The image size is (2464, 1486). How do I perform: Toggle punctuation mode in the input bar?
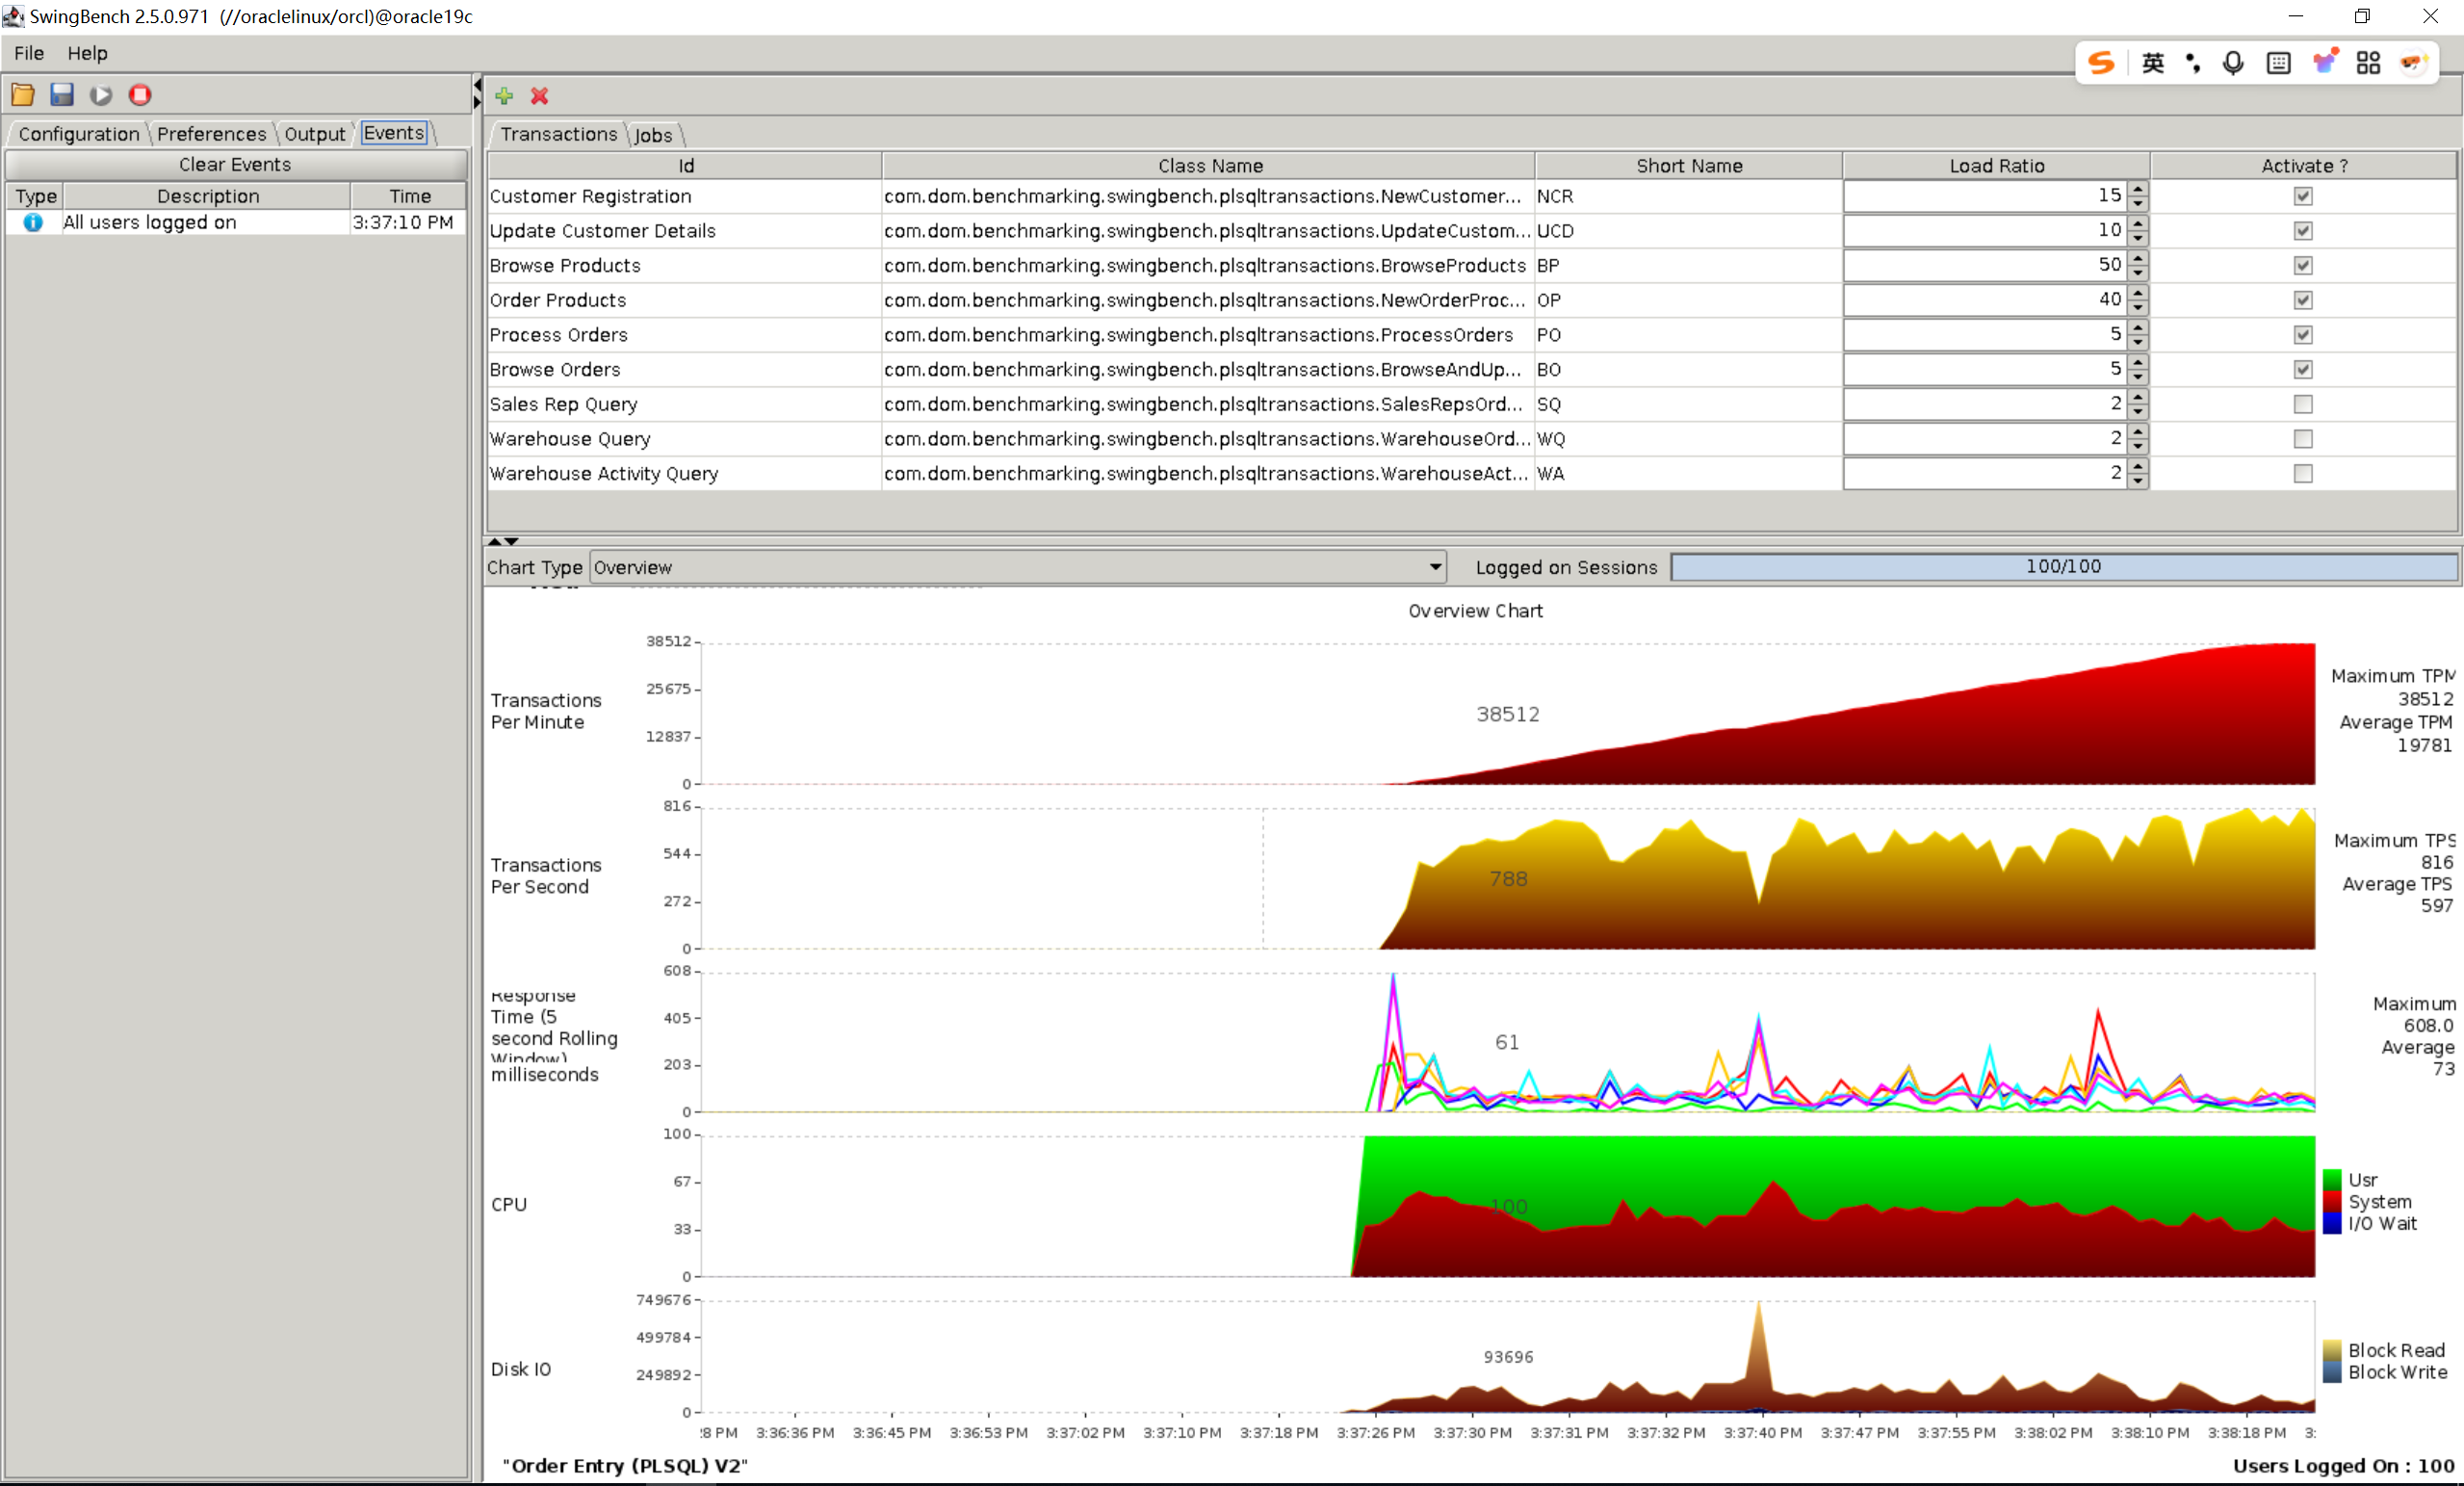tap(2193, 63)
